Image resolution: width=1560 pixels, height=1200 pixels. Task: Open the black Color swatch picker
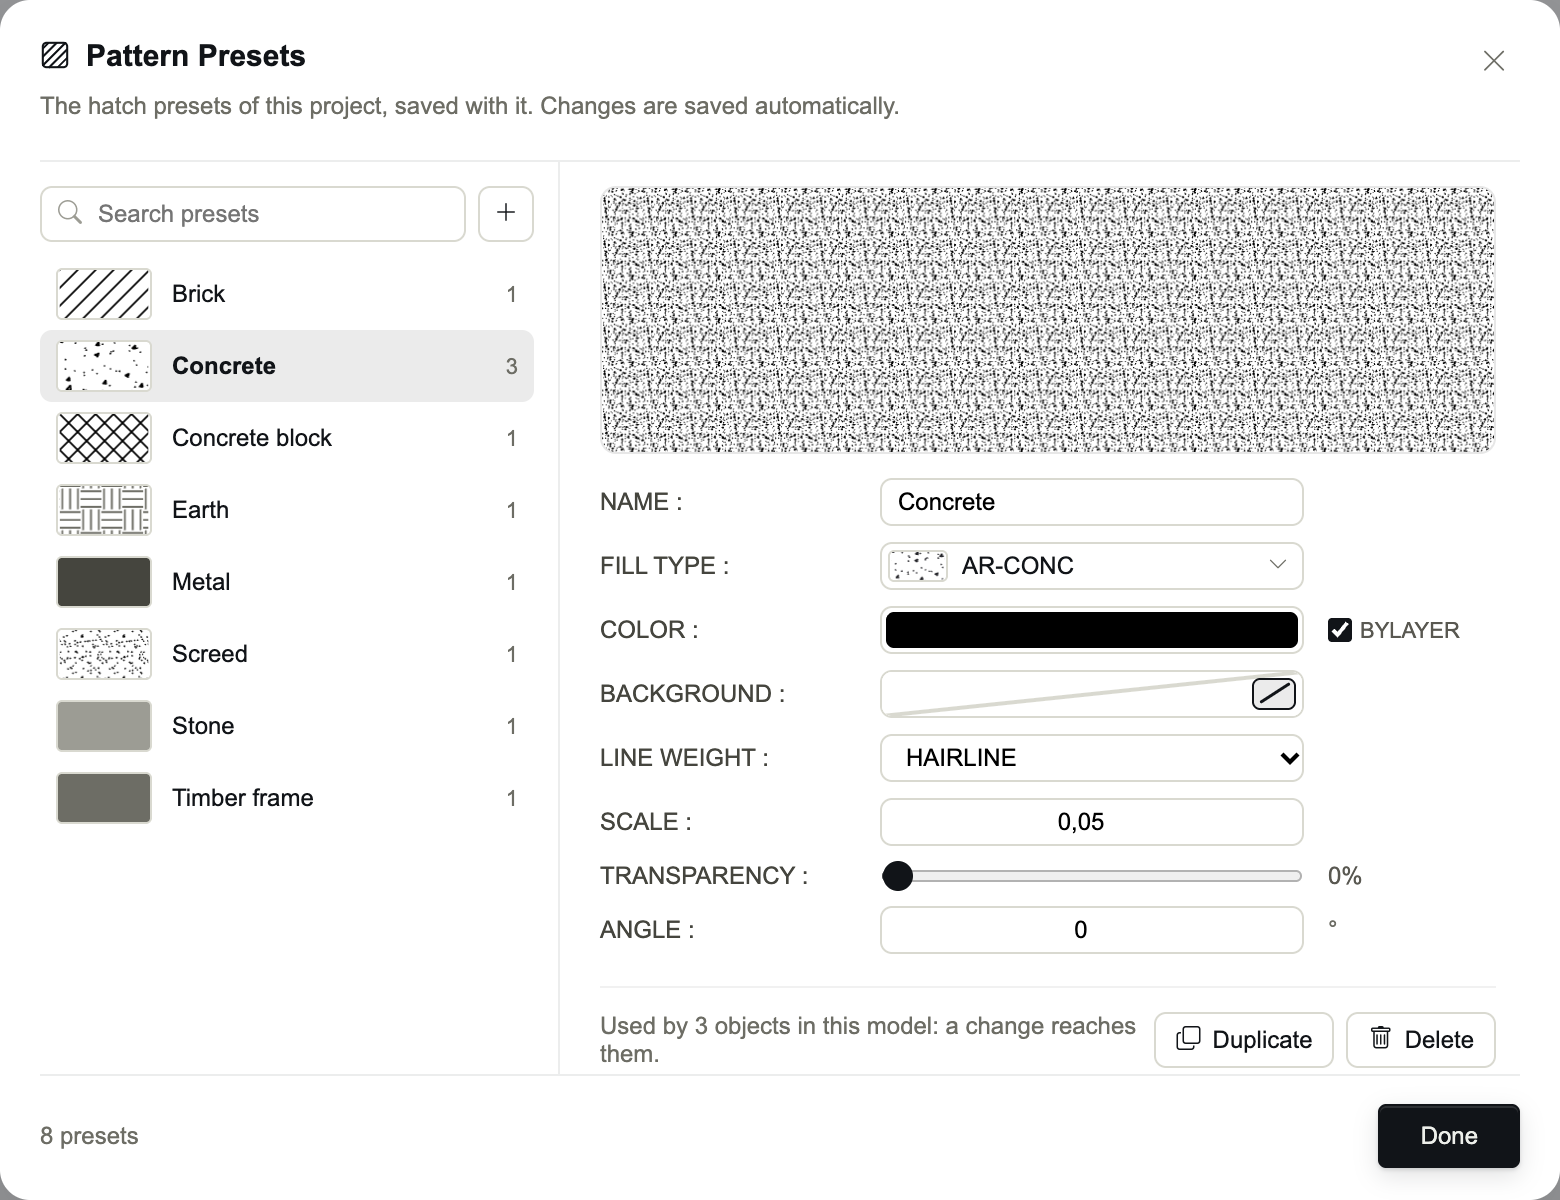tap(1092, 630)
